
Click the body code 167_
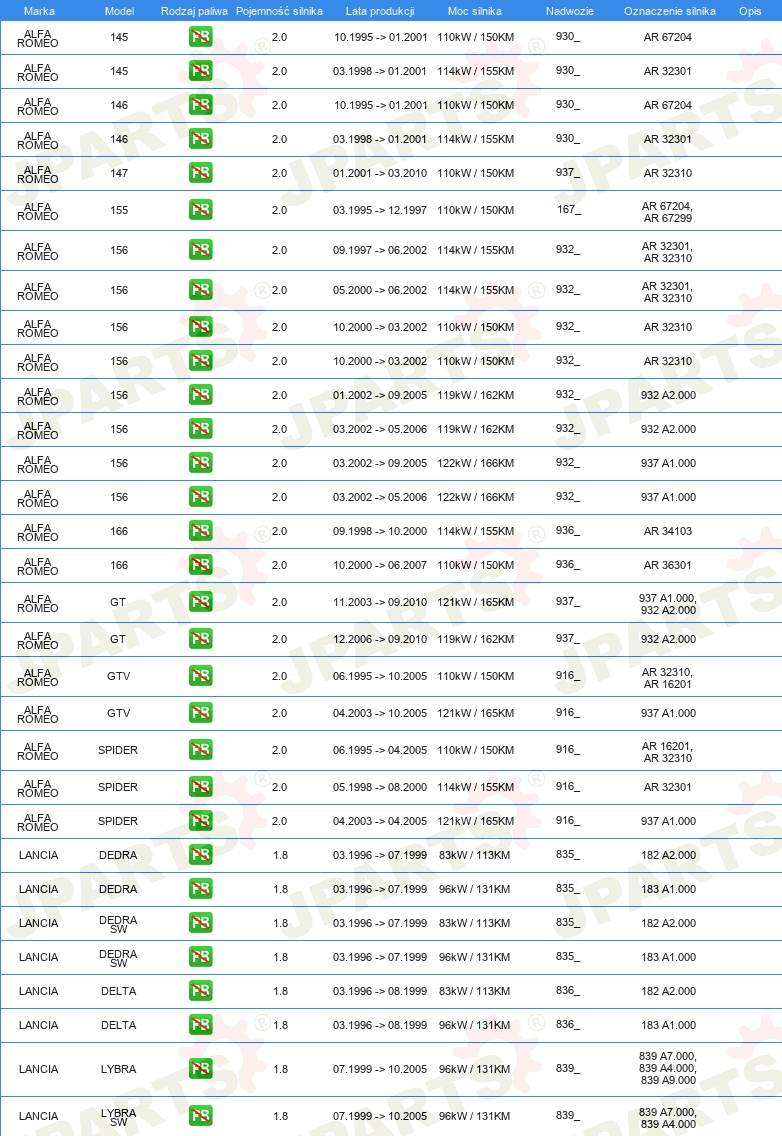pos(568,209)
